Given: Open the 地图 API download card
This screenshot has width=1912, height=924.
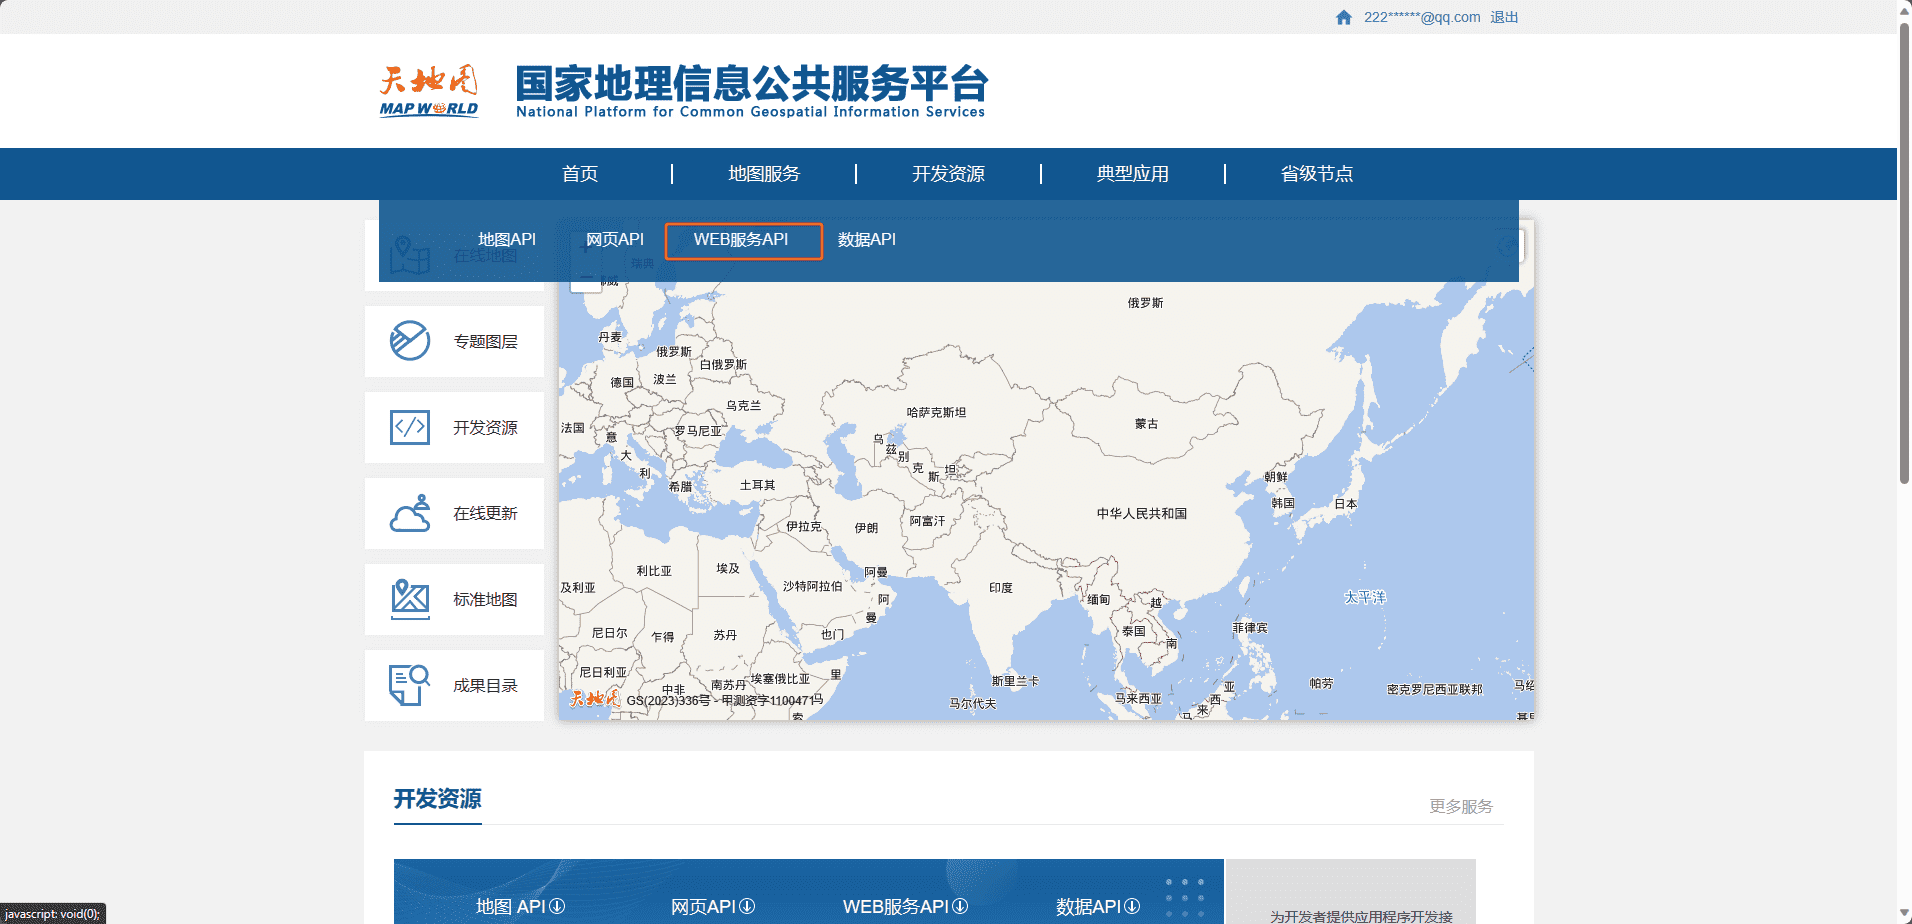Looking at the screenshot, I should pos(520,906).
